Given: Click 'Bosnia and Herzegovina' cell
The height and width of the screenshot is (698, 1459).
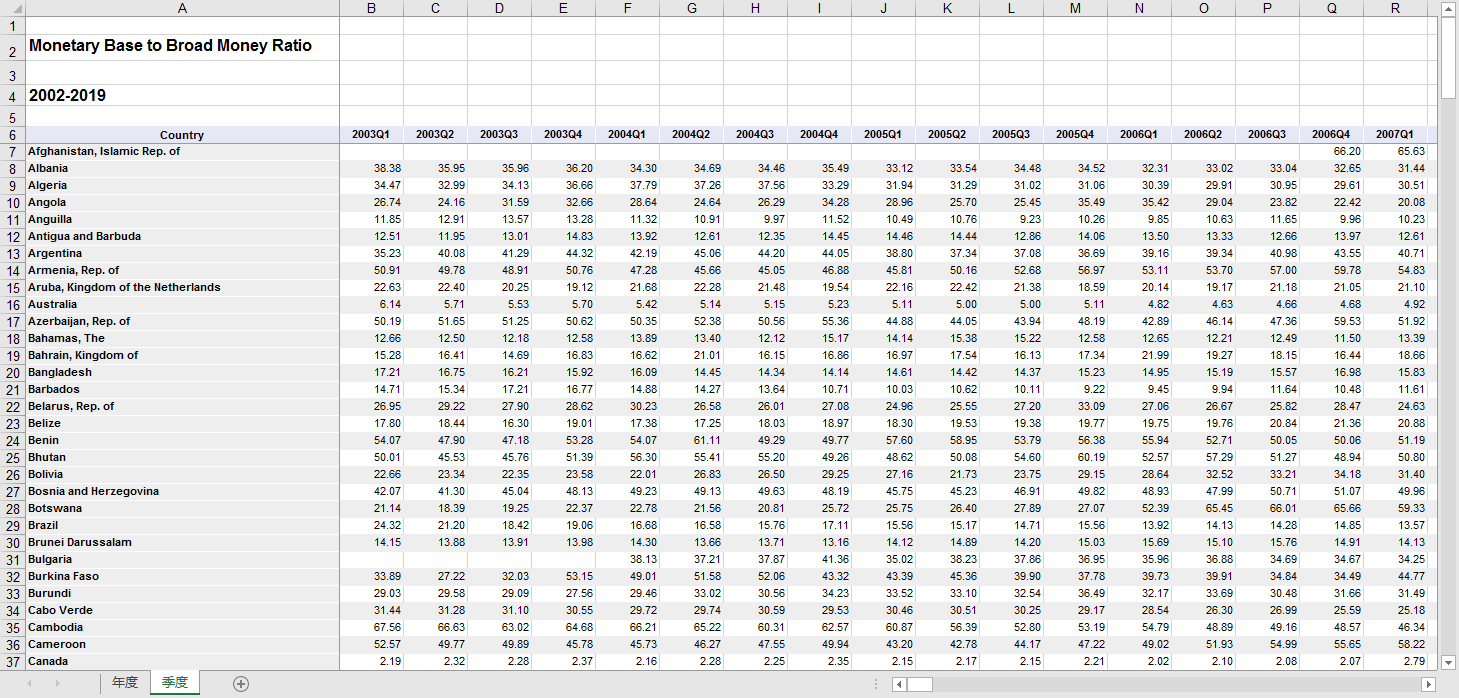Looking at the screenshot, I should pyautogui.click(x=182, y=491).
